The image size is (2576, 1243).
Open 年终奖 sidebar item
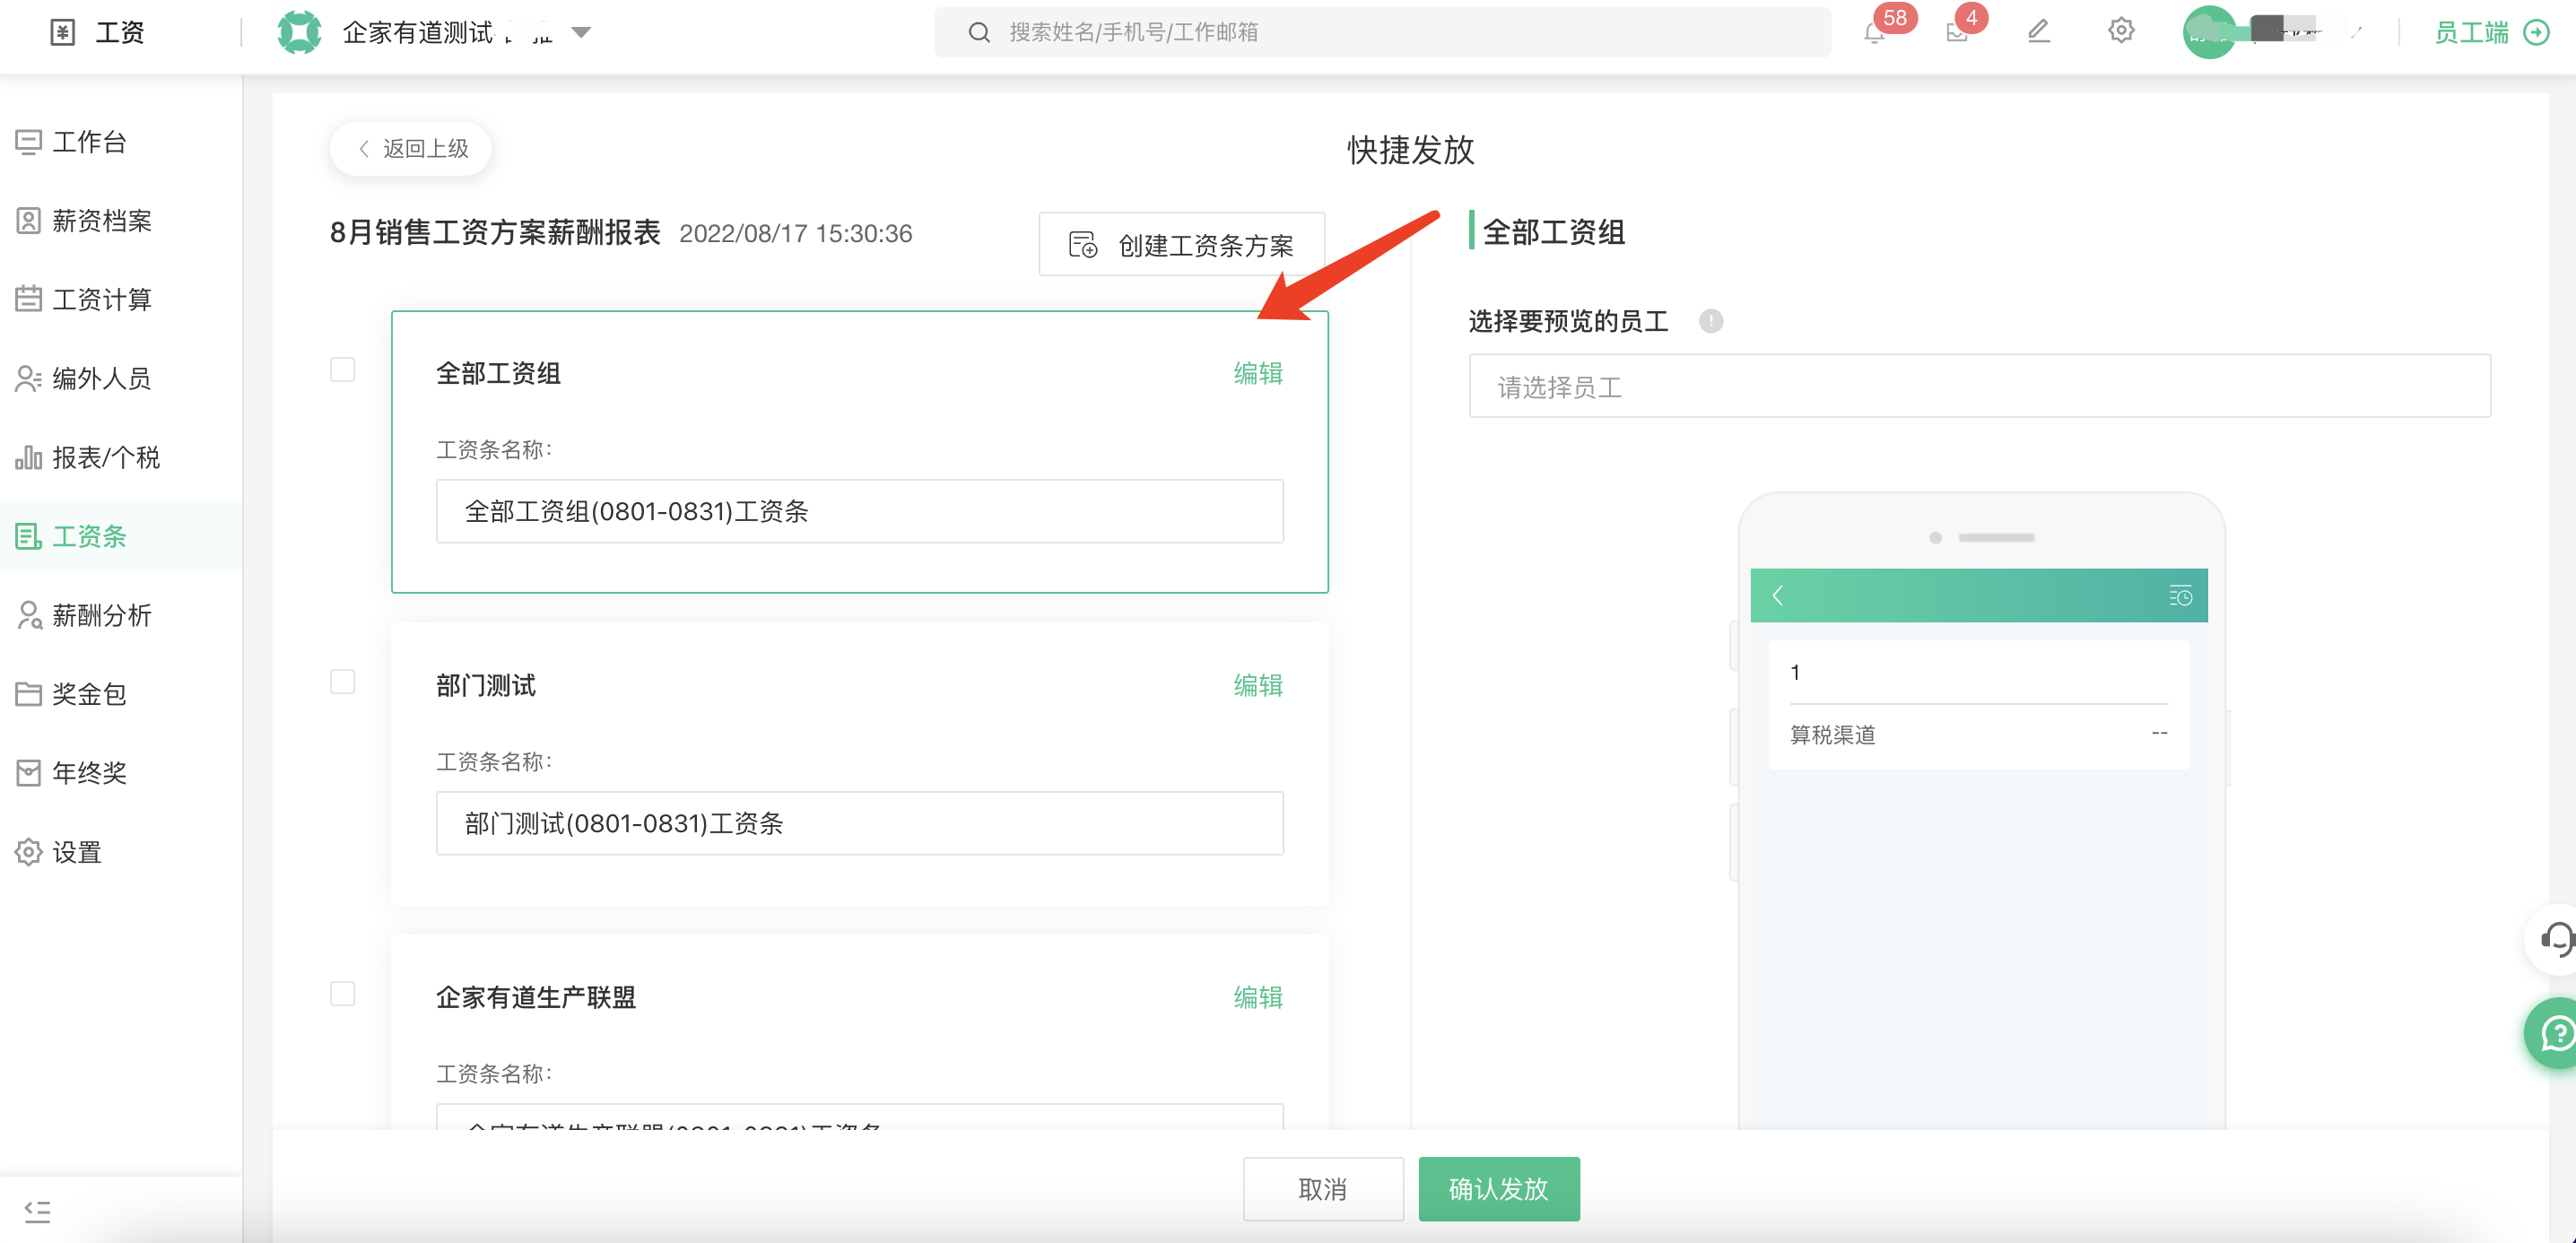120,773
